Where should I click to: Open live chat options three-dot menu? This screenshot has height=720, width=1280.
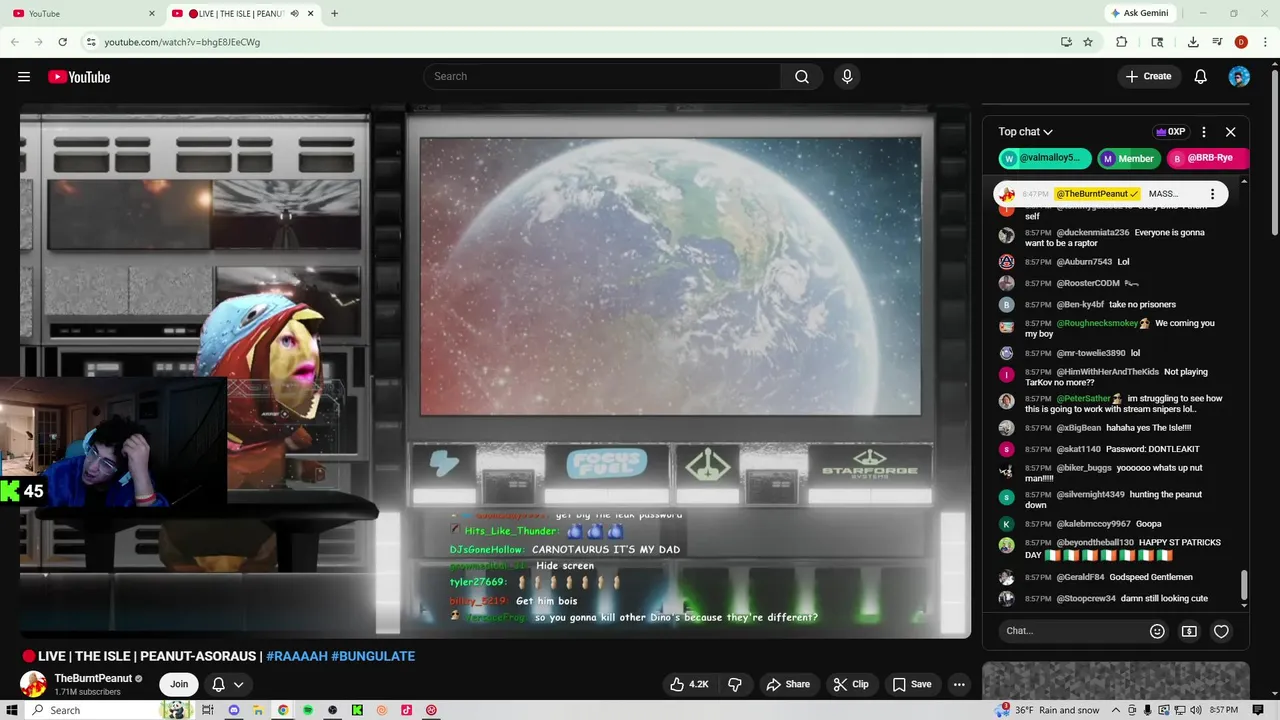point(1204,132)
